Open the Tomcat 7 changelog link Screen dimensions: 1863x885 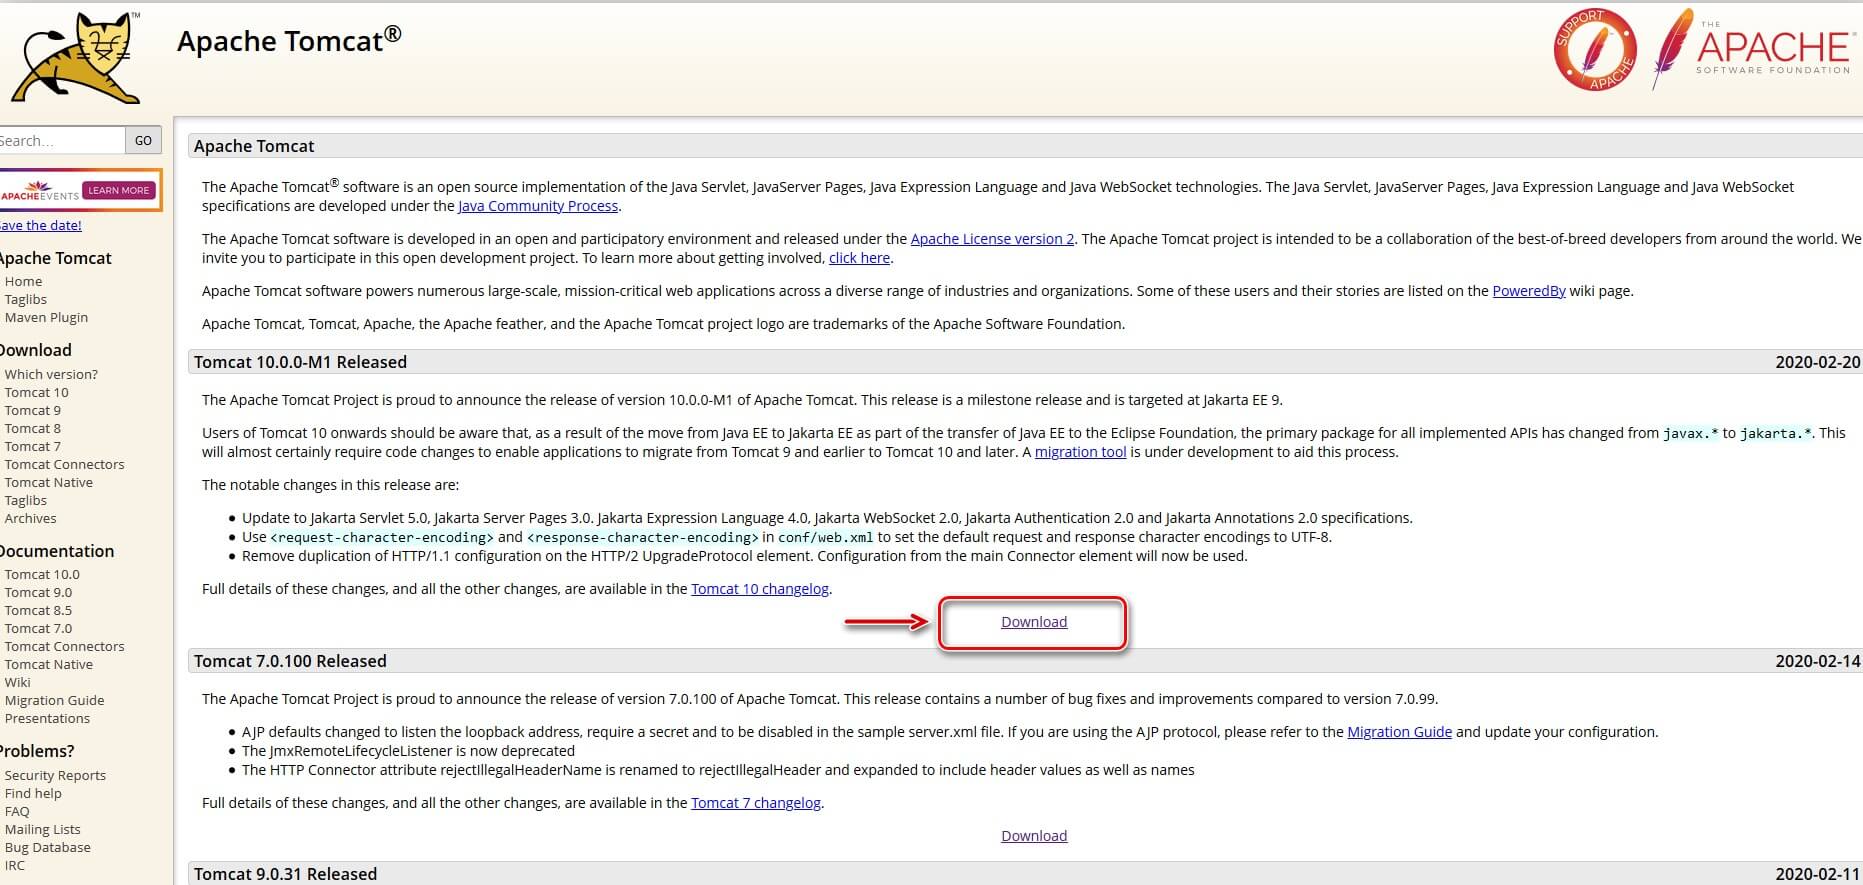(756, 803)
